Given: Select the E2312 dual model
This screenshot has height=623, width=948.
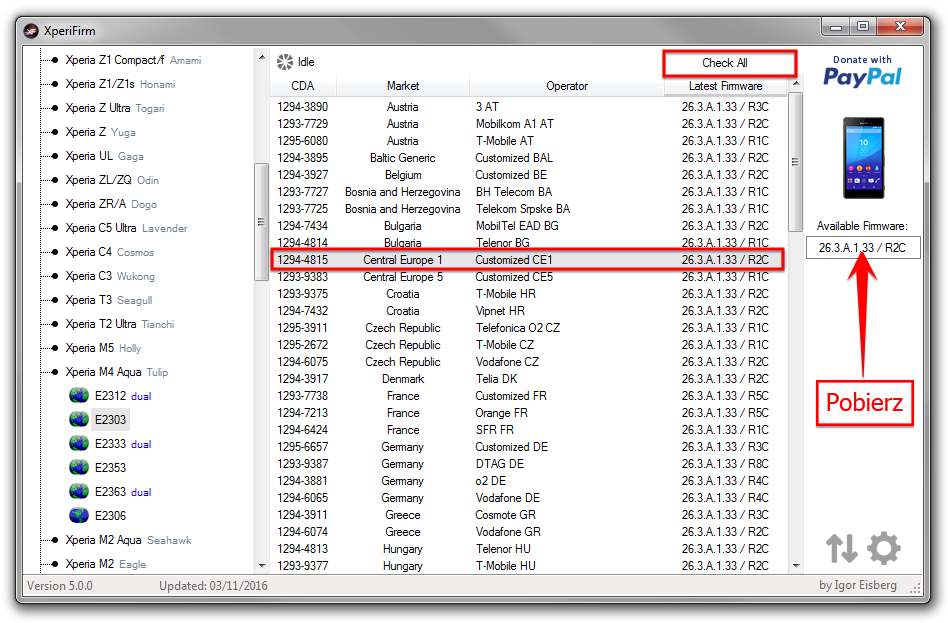Looking at the screenshot, I should [123, 396].
